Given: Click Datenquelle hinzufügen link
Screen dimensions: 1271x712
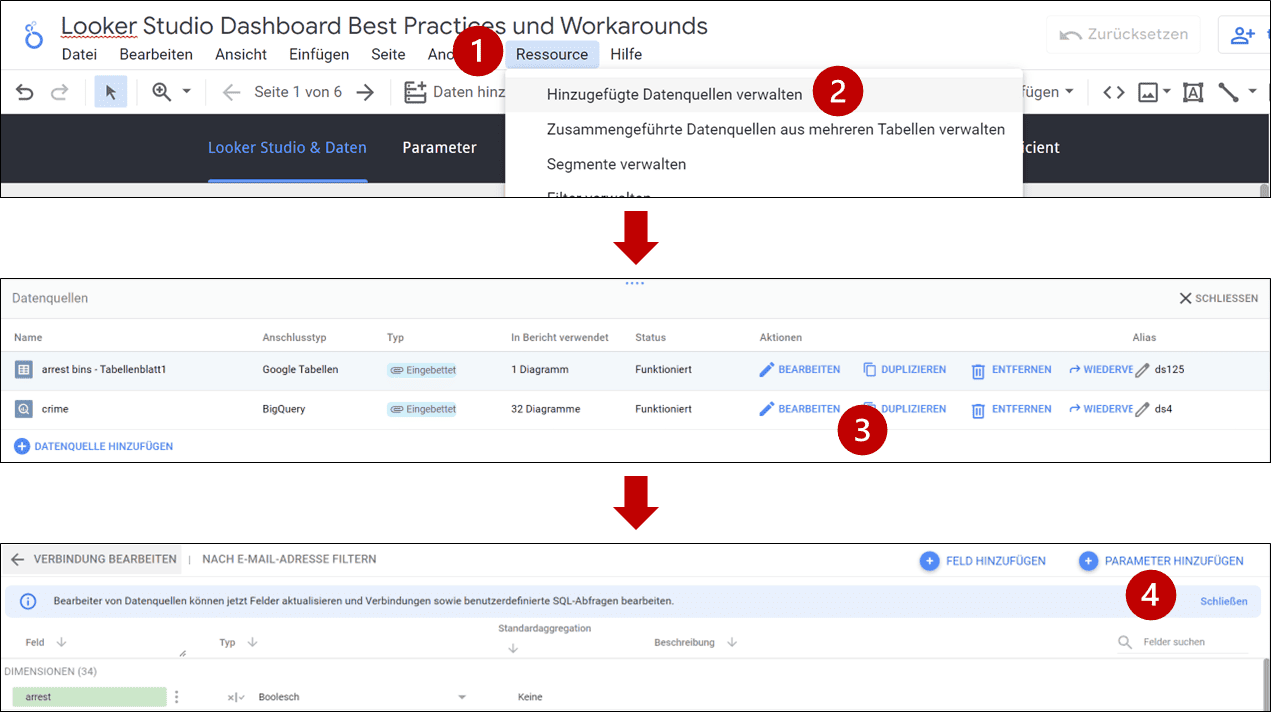Looking at the screenshot, I should pyautogui.click(x=94, y=446).
